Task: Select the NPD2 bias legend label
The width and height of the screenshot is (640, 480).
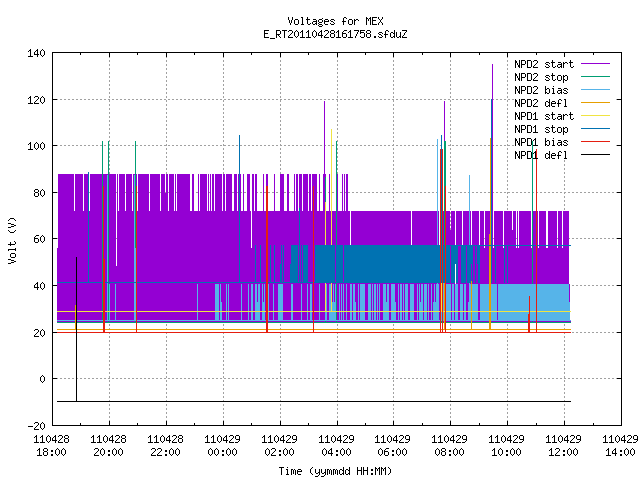Action: 541,90
